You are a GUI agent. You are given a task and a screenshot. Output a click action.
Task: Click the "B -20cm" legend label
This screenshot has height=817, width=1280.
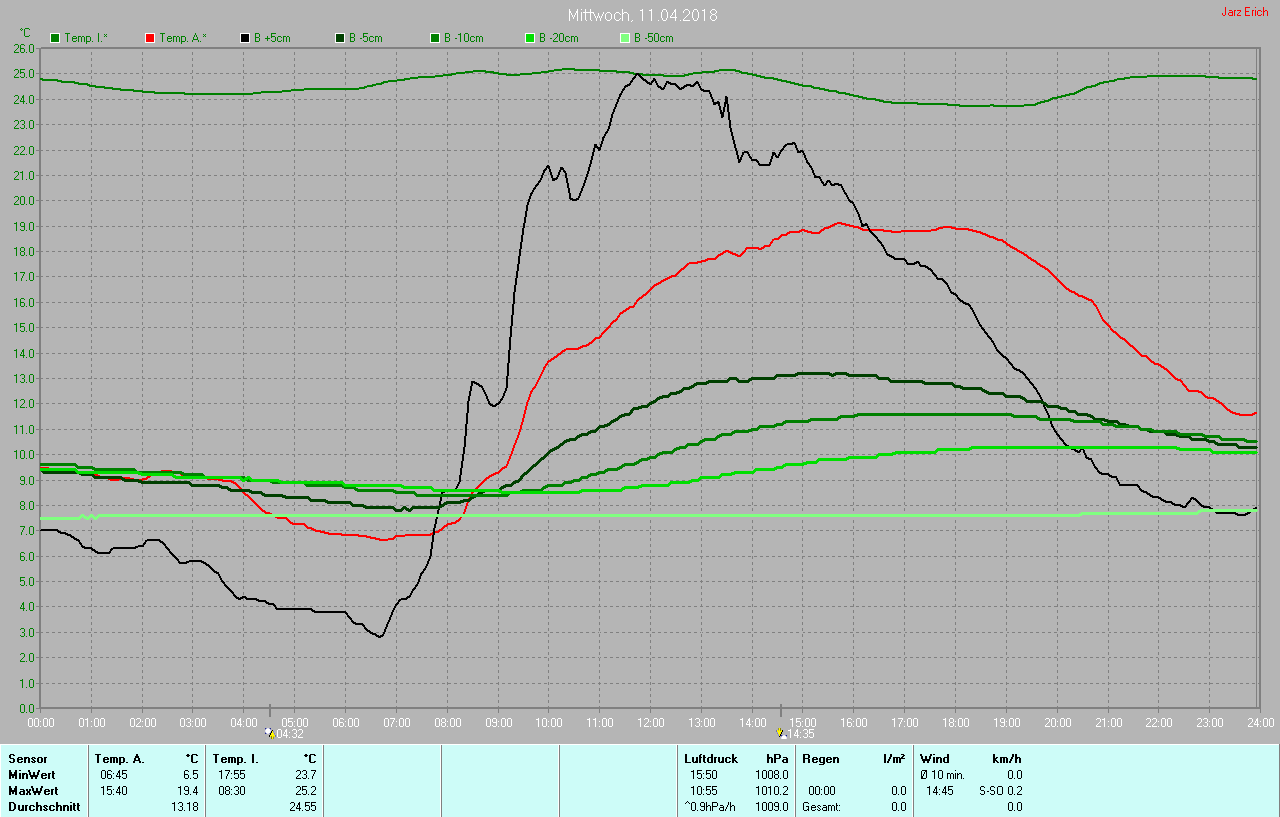(x=560, y=38)
